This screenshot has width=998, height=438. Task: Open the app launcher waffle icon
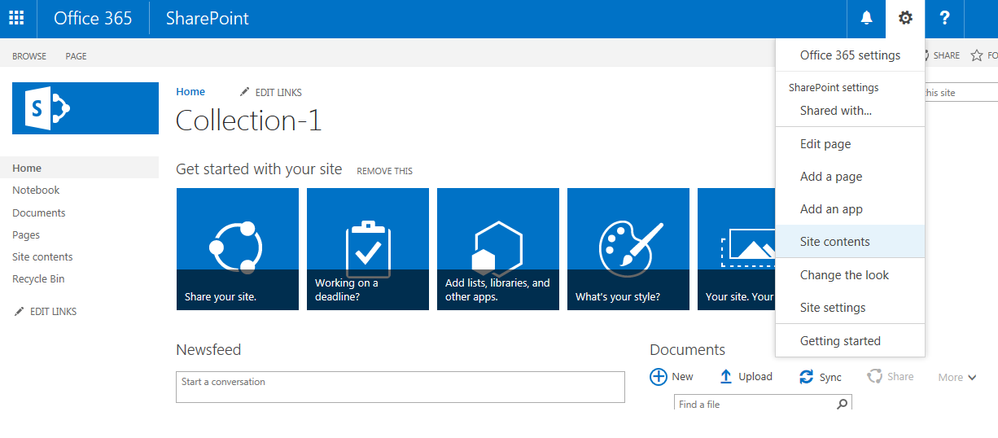coord(17,18)
